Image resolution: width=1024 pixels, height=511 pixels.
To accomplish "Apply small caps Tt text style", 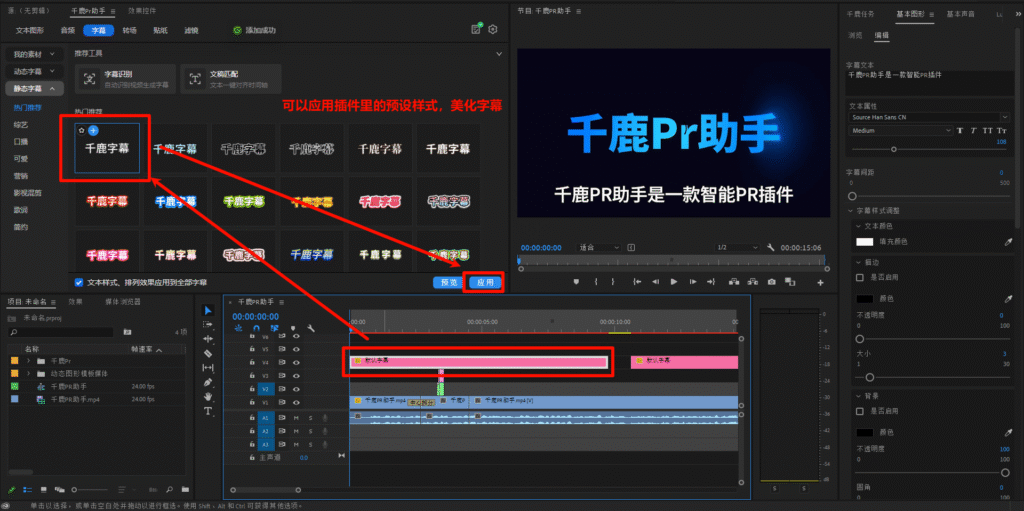I will click(1003, 131).
